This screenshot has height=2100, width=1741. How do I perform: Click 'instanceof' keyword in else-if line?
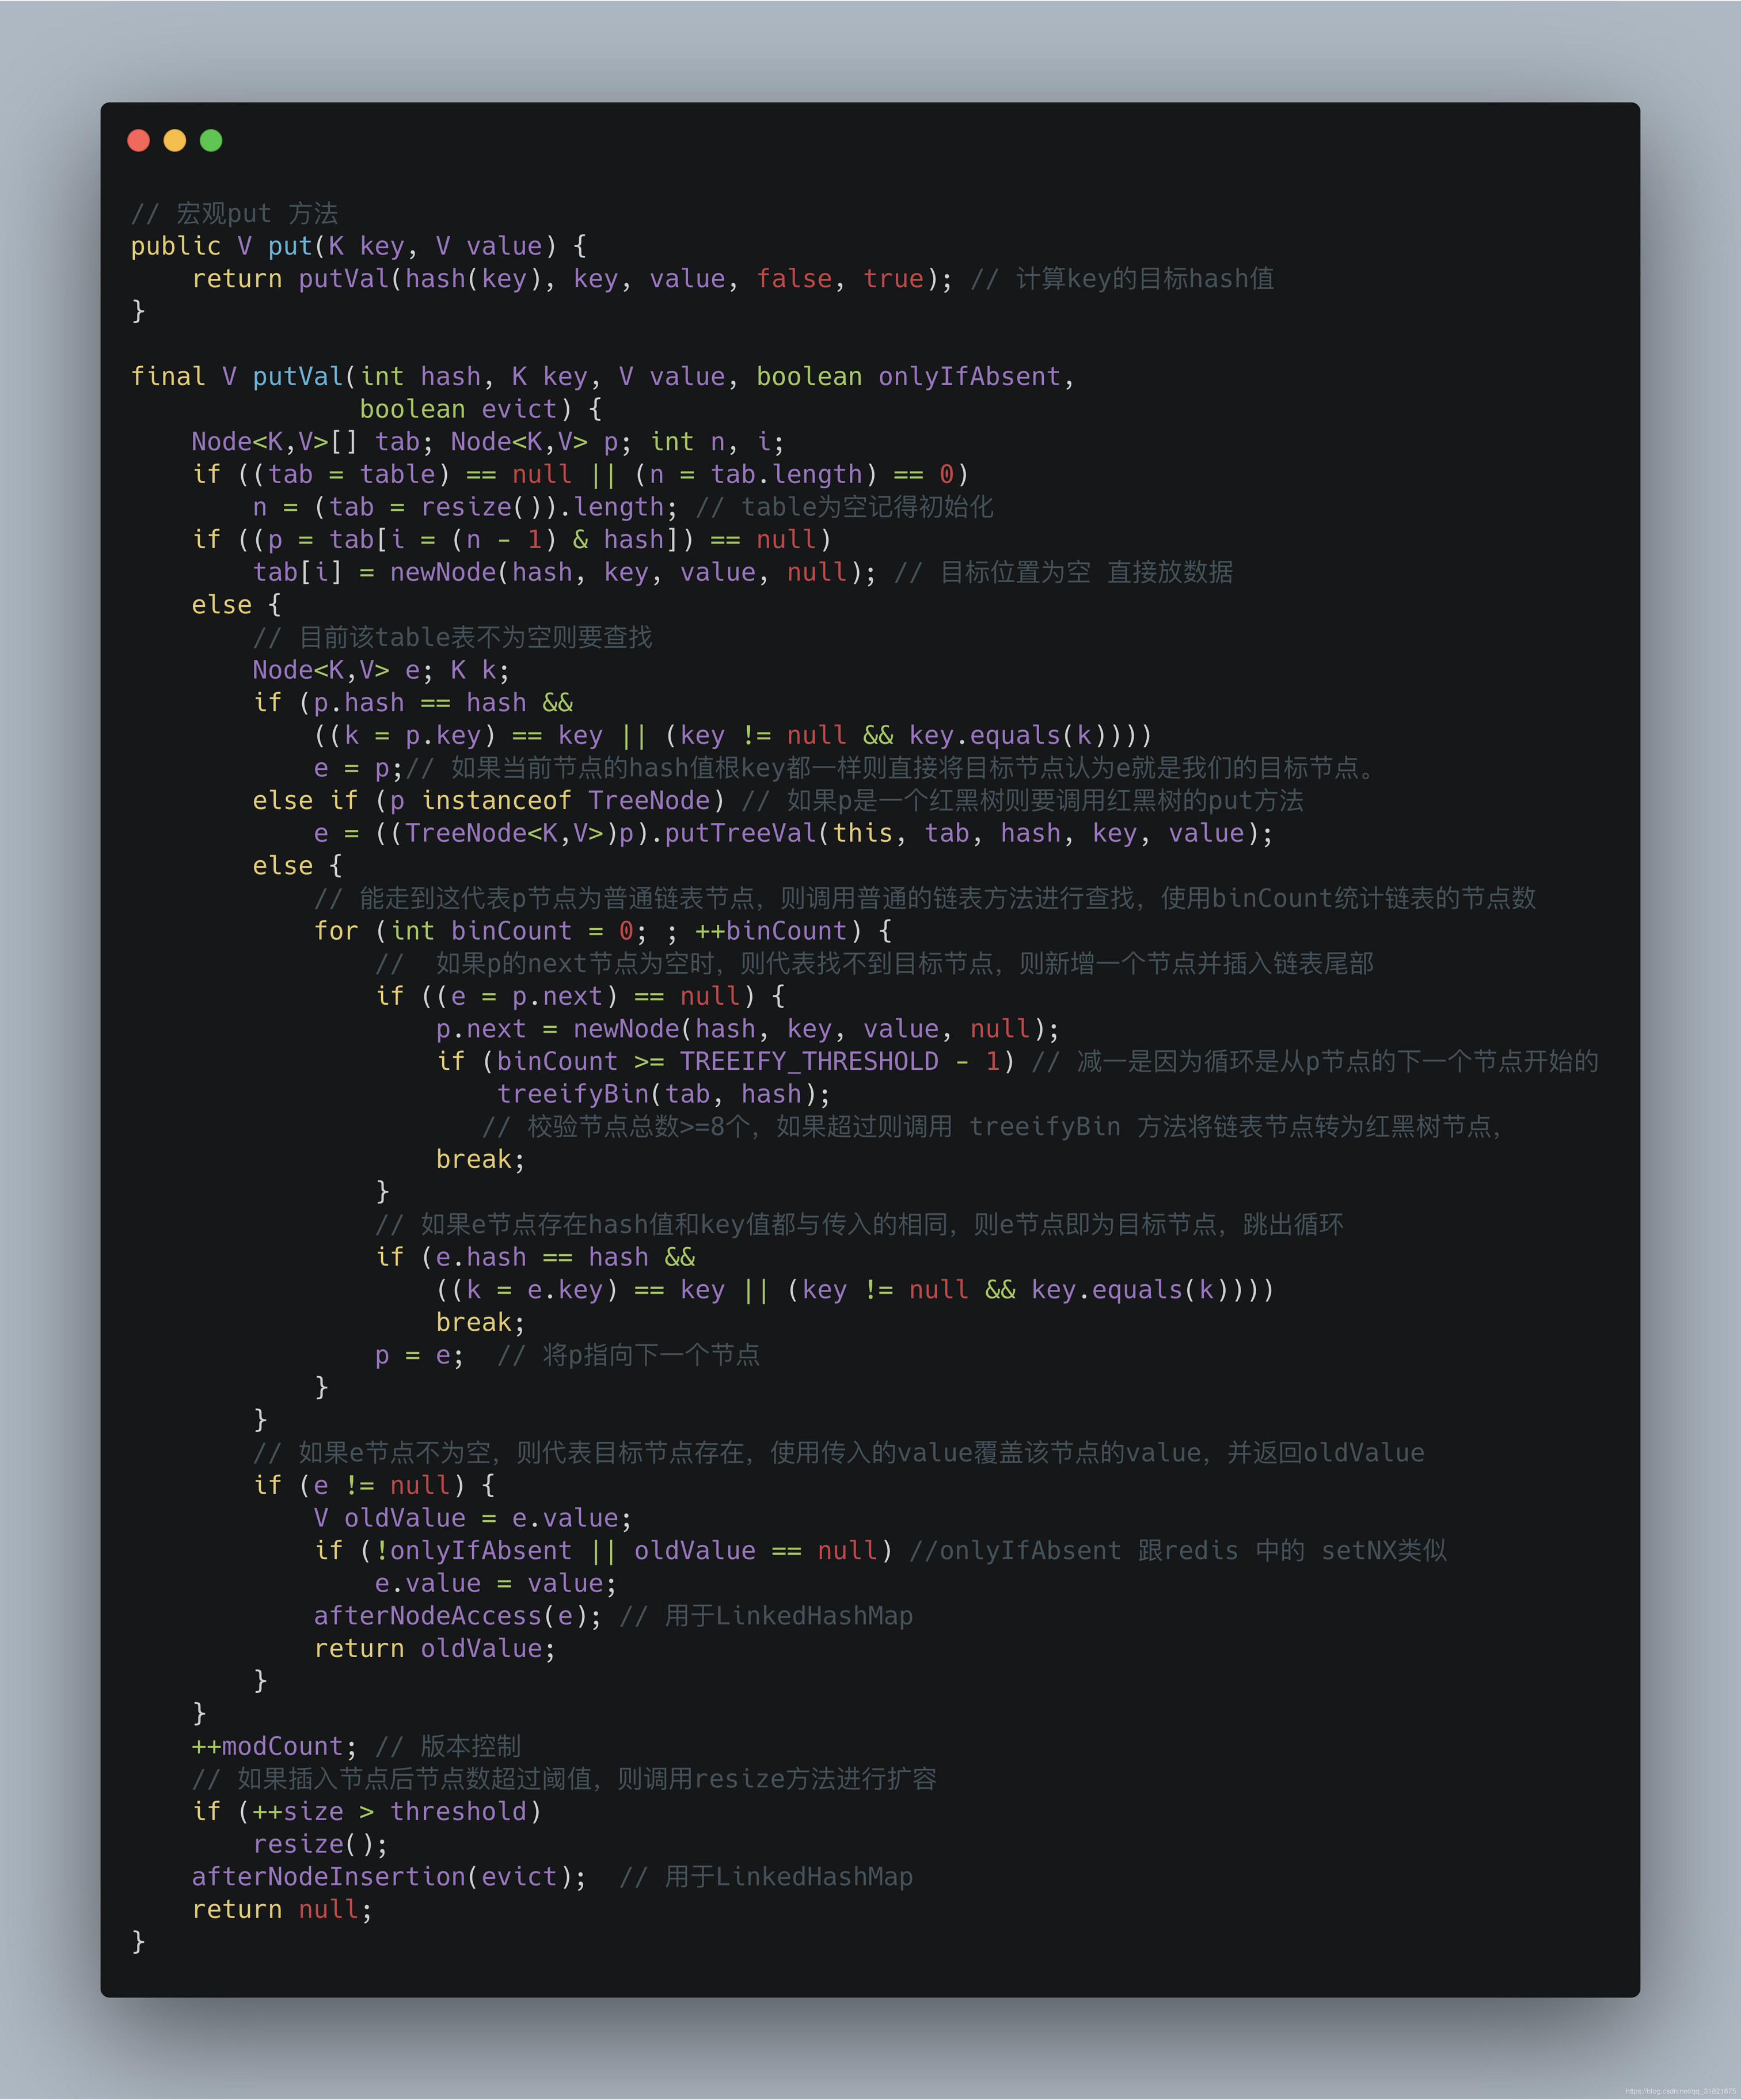coord(496,800)
